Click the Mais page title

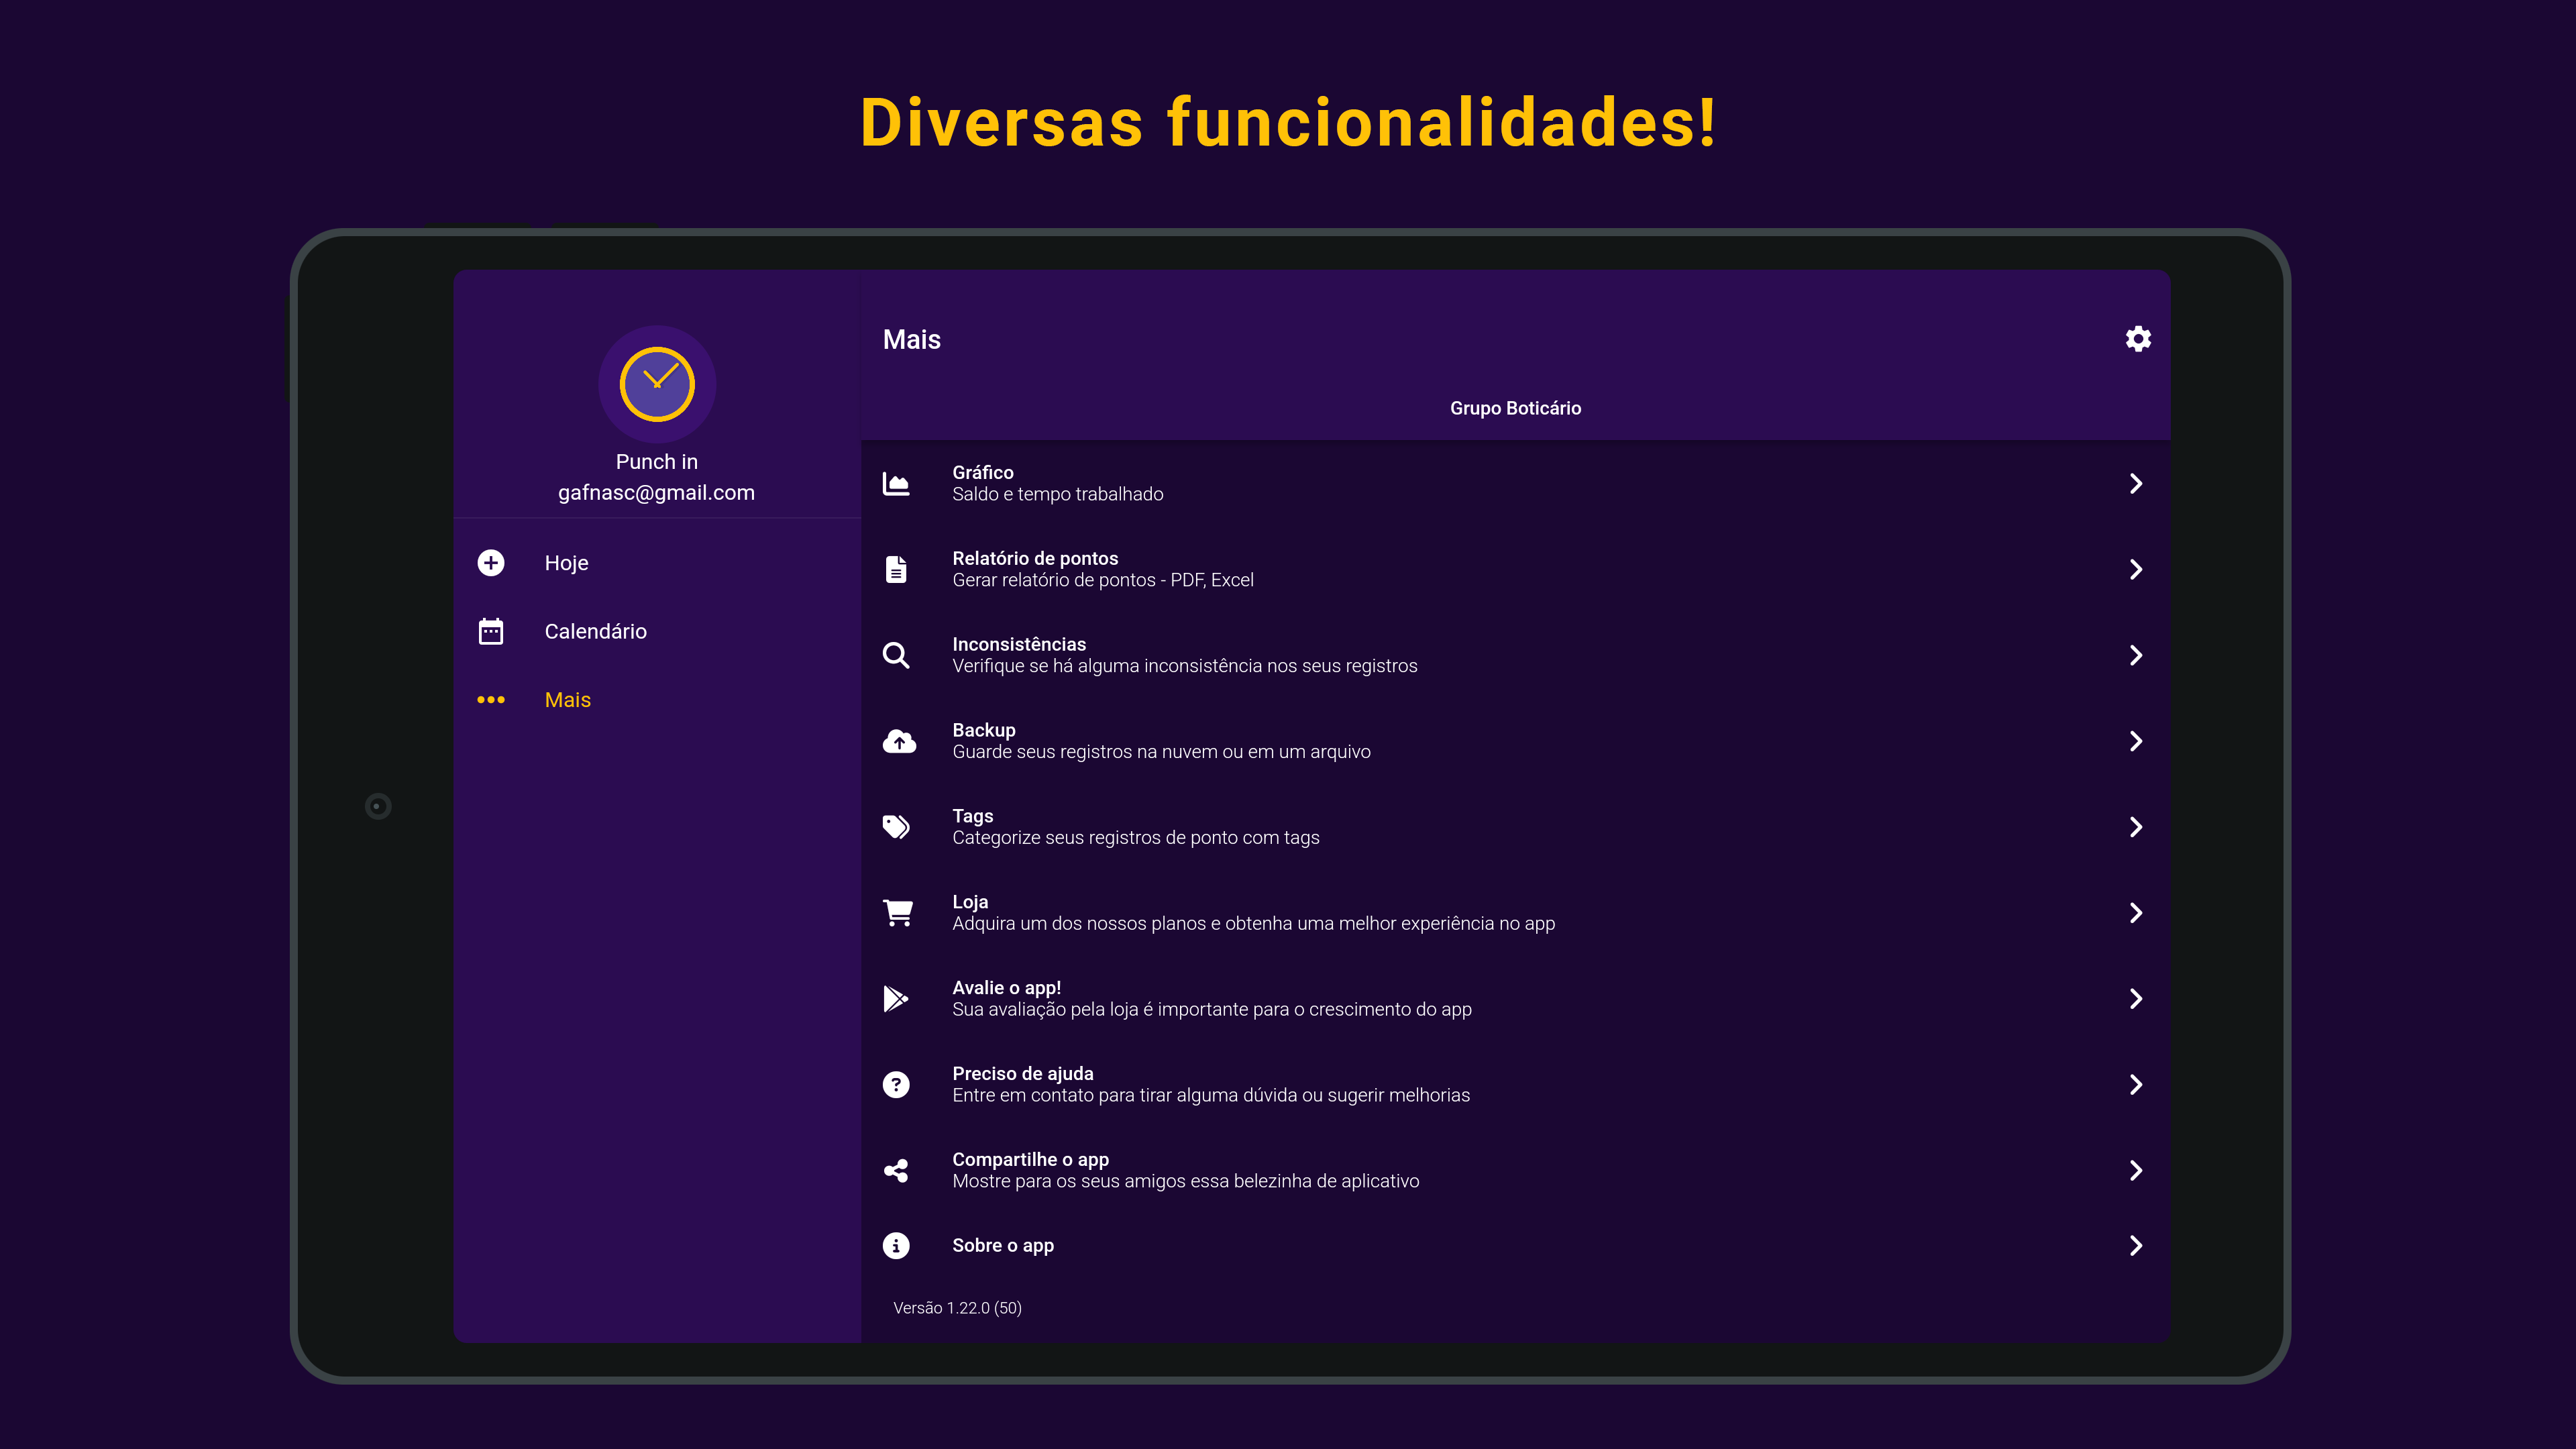(911, 340)
